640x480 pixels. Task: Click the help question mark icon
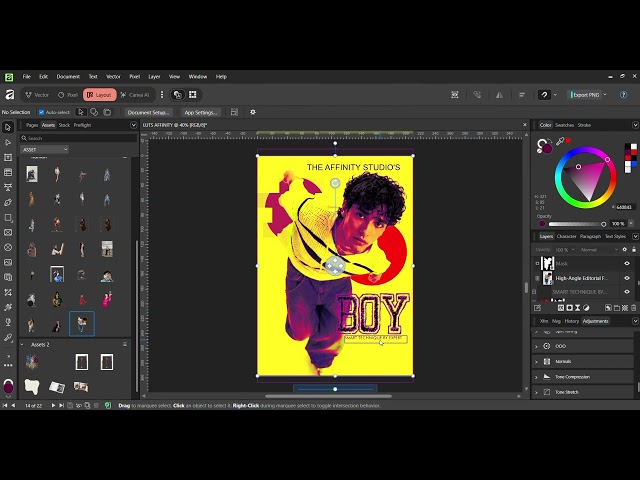click(x=624, y=95)
